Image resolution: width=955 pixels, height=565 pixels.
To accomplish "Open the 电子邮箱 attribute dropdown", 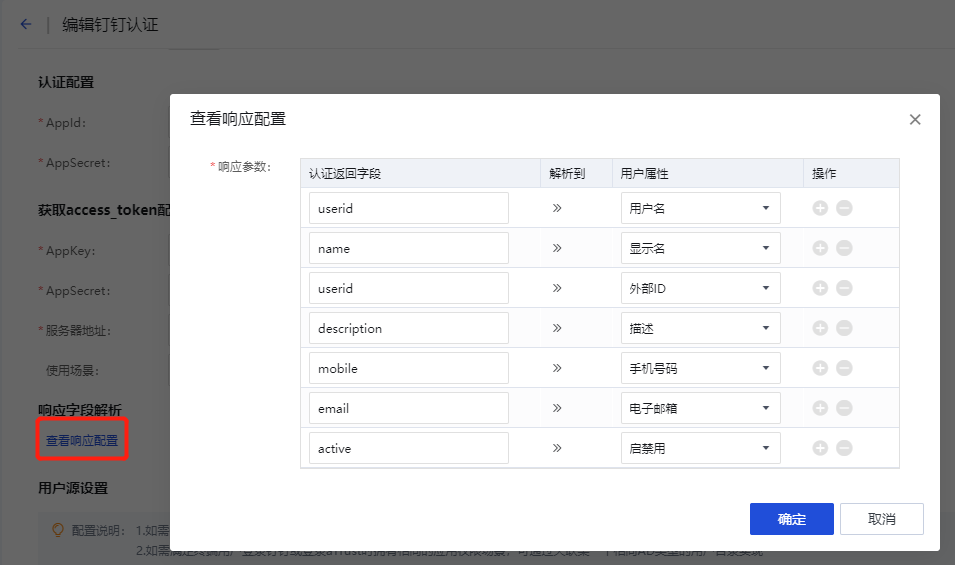I will (700, 408).
